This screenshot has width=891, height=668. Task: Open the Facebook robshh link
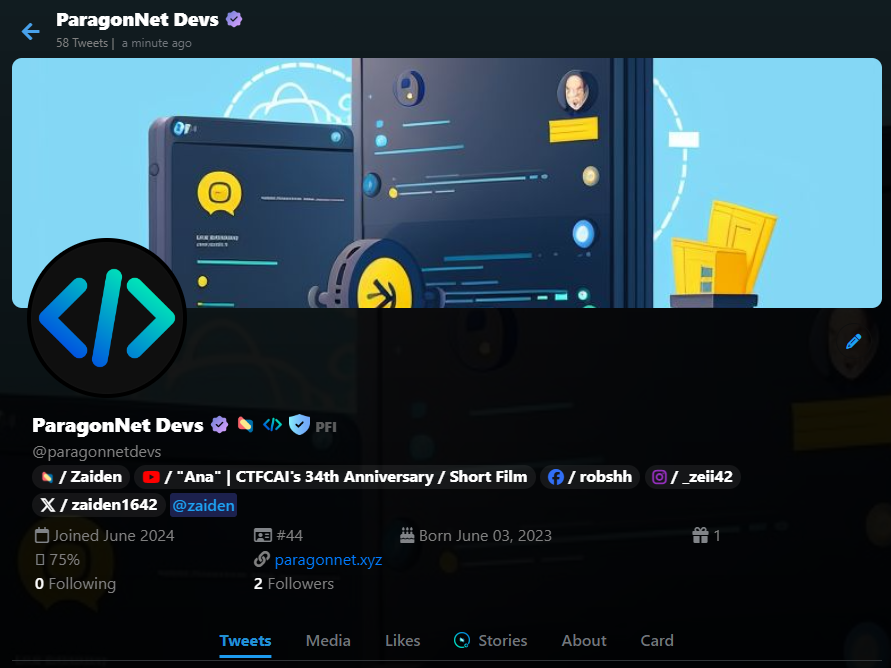click(x=590, y=477)
